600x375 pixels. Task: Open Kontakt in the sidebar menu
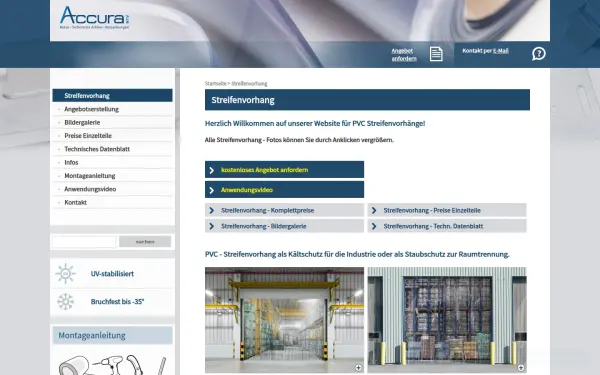(x=112, y=202)
